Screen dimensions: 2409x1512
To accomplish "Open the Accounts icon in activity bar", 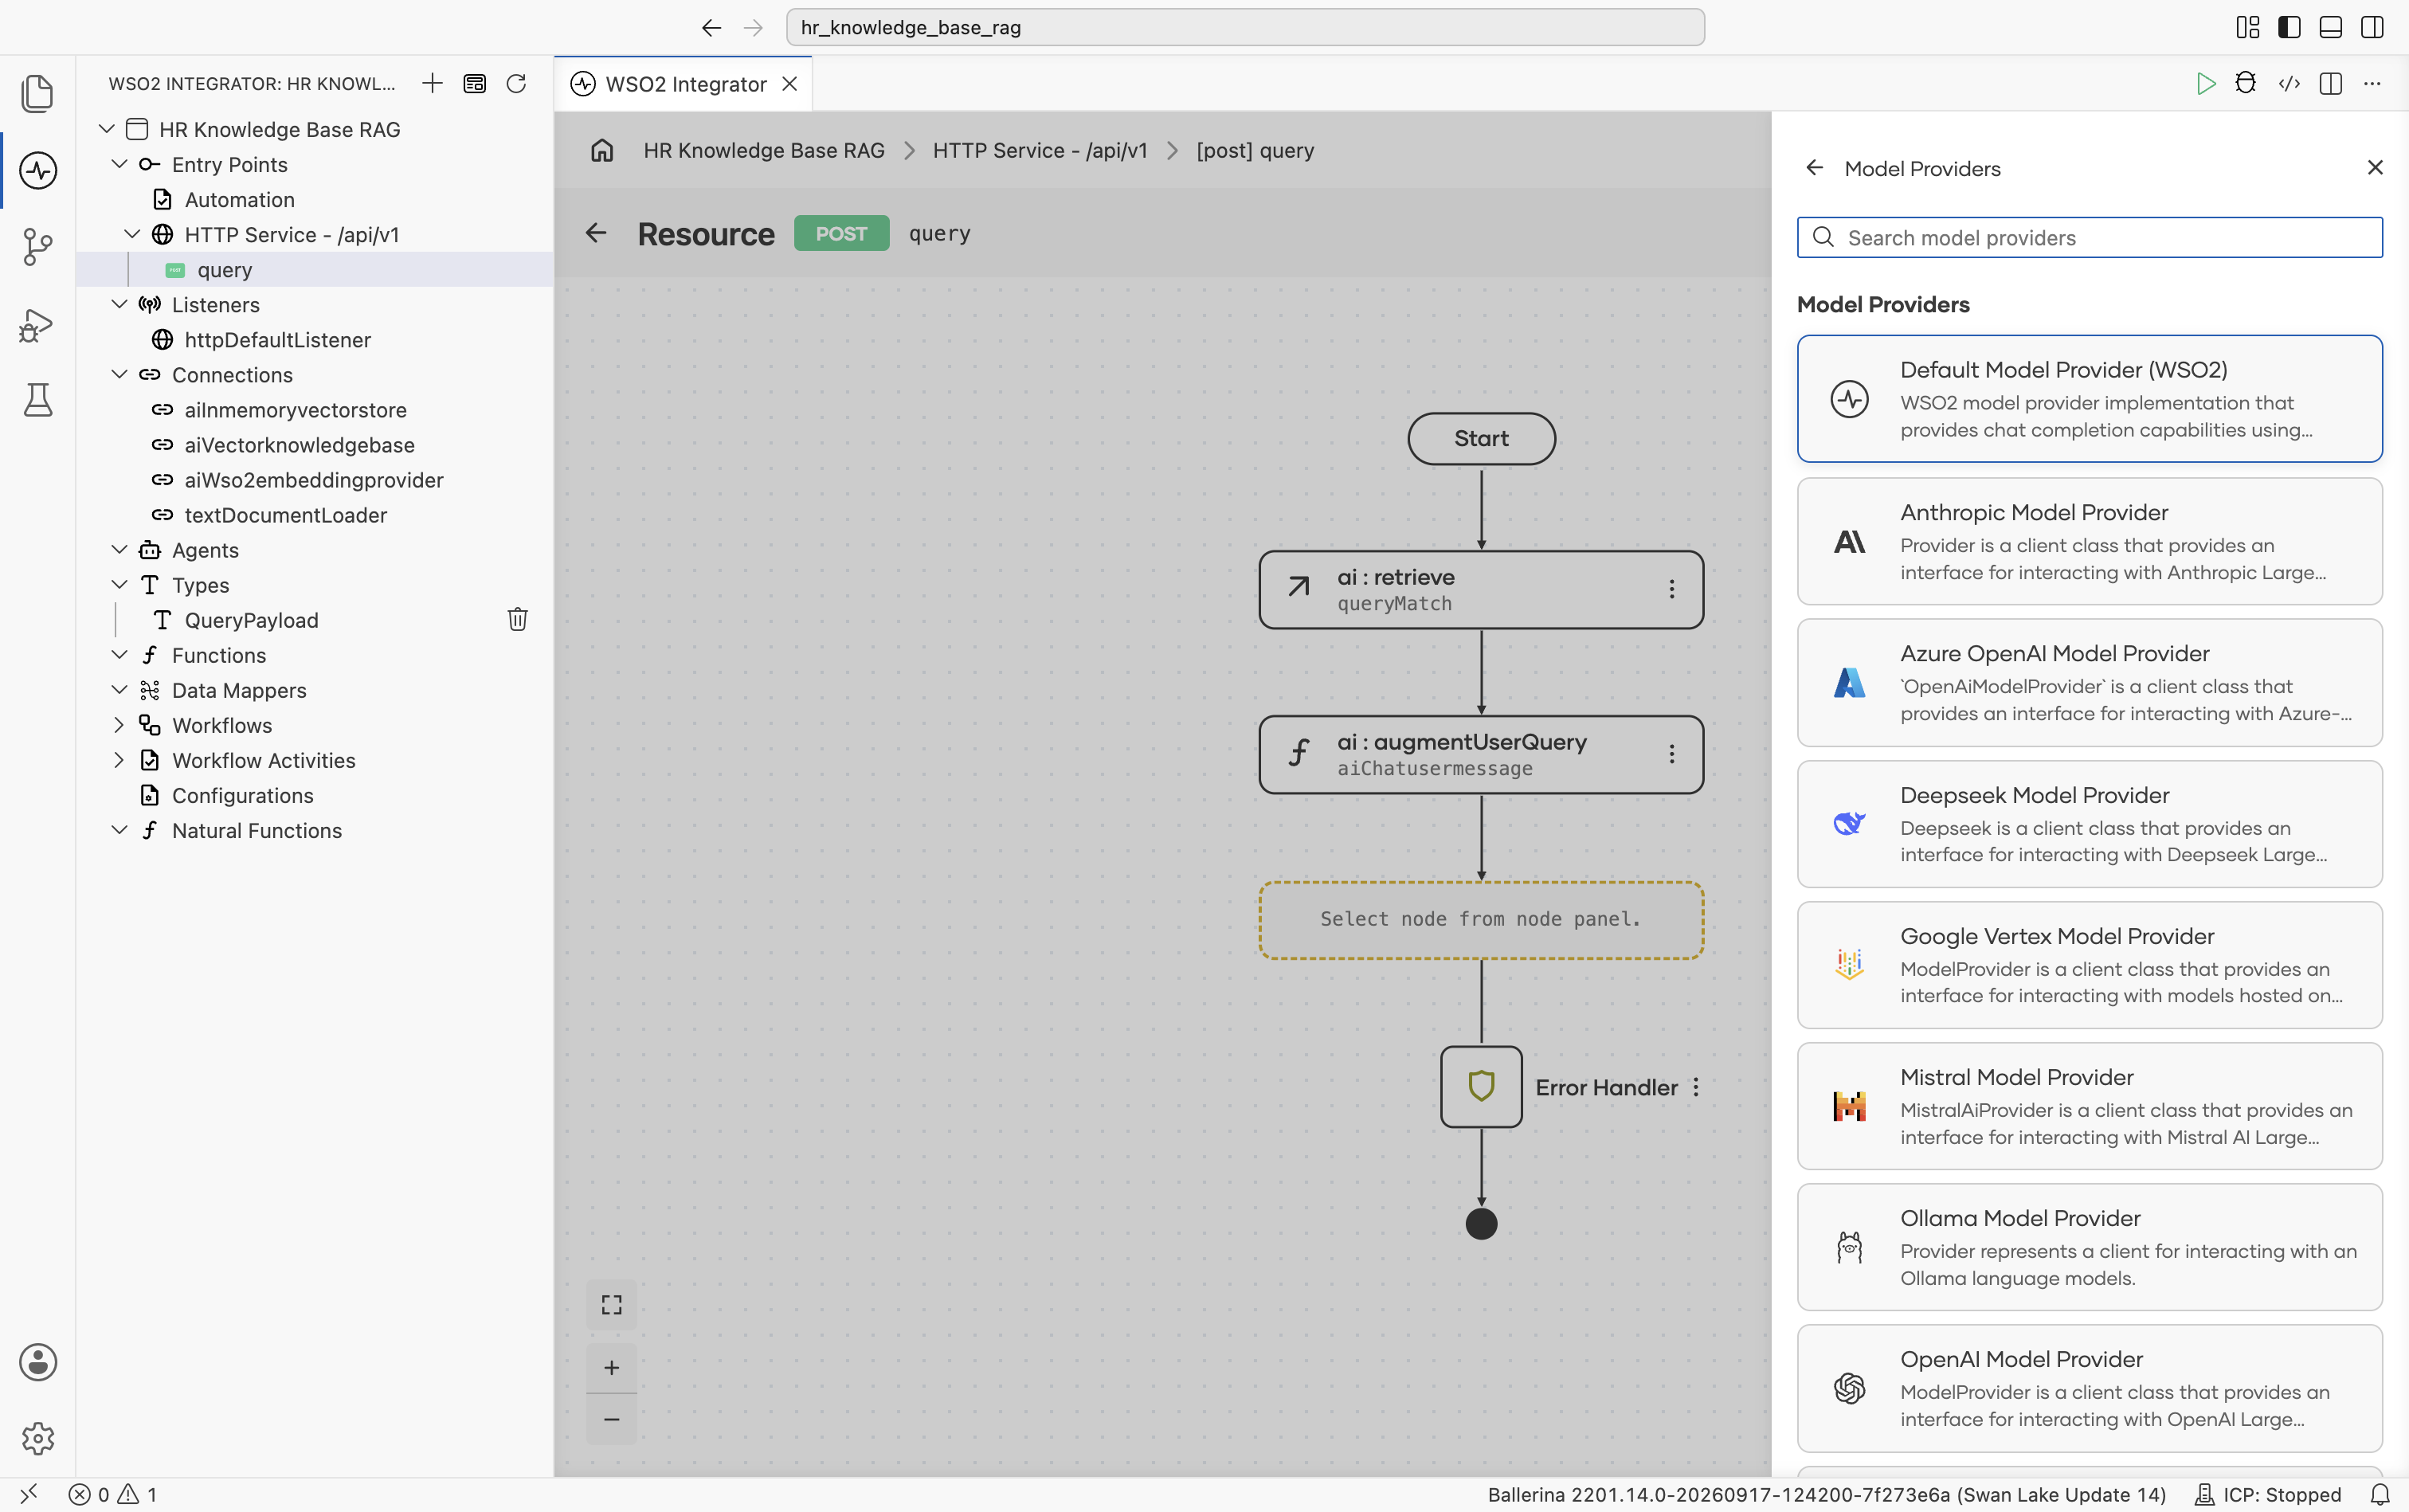I will pos(38,1362).
